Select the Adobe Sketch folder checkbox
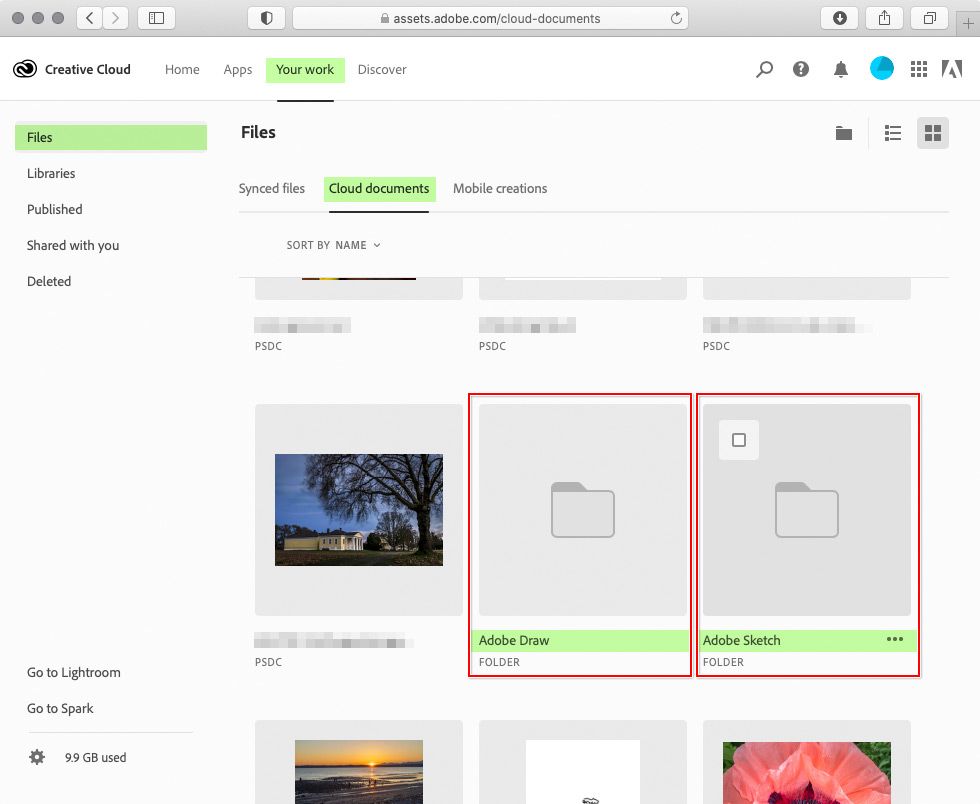980x804 pixels. click(x=739, y=440)
